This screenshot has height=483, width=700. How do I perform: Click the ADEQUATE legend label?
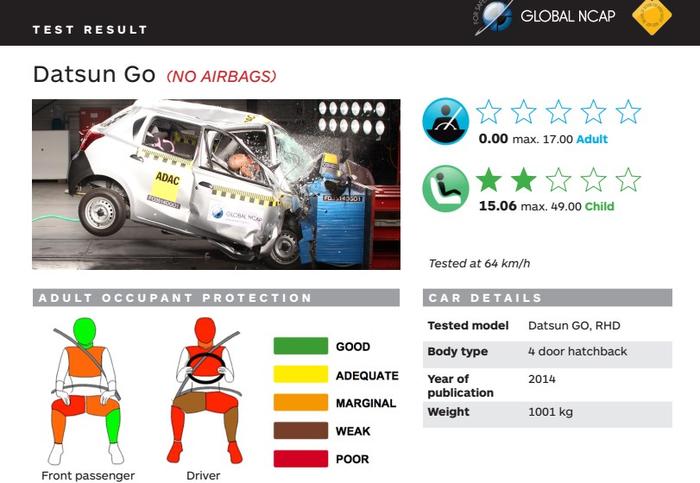click(367, 376)
